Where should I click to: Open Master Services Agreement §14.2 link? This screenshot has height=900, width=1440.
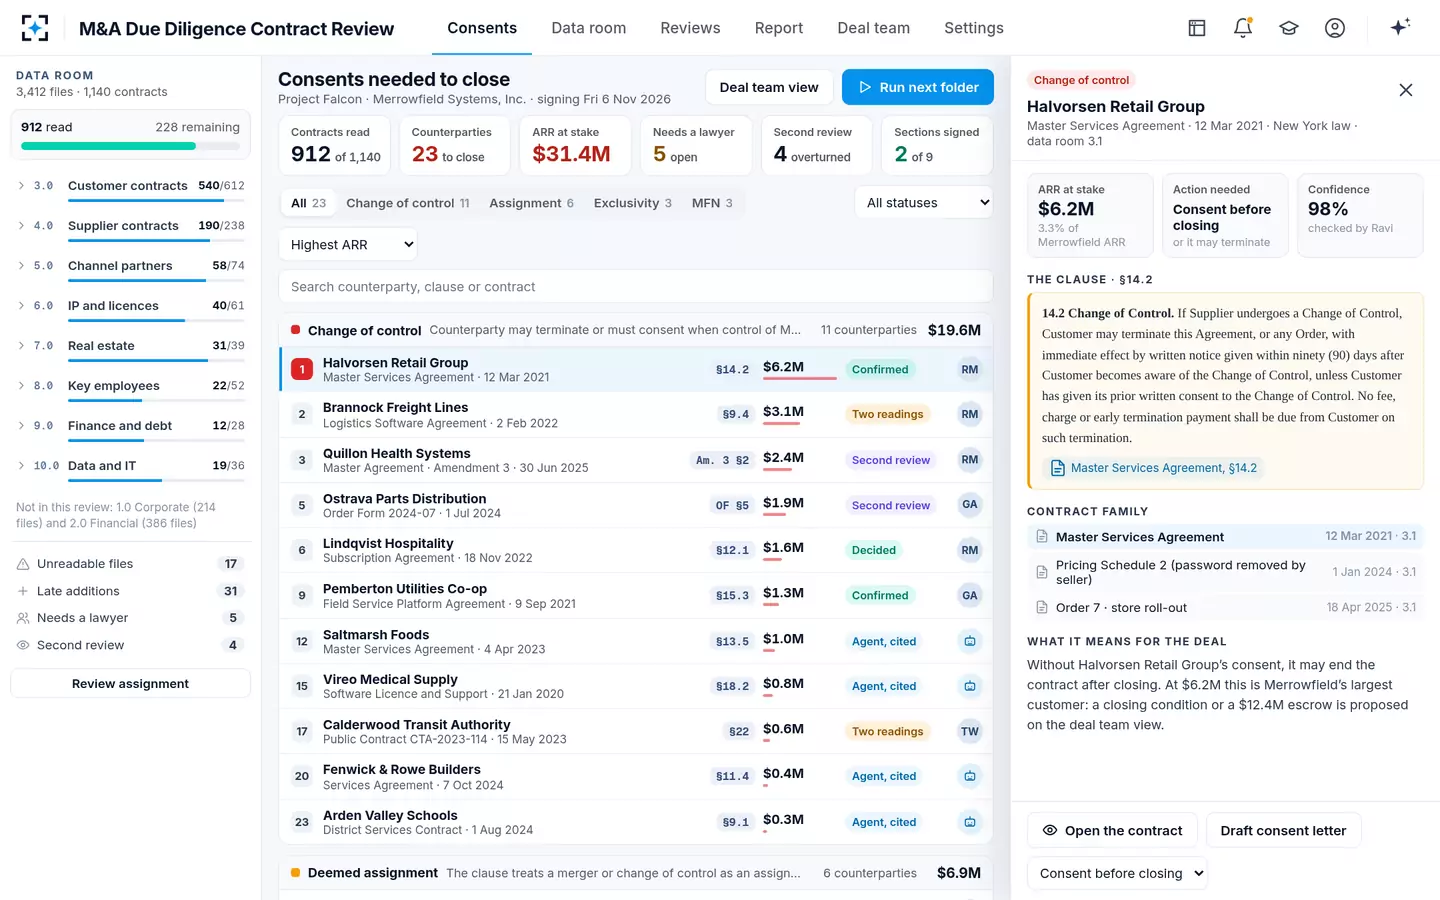click(1153, 468)
